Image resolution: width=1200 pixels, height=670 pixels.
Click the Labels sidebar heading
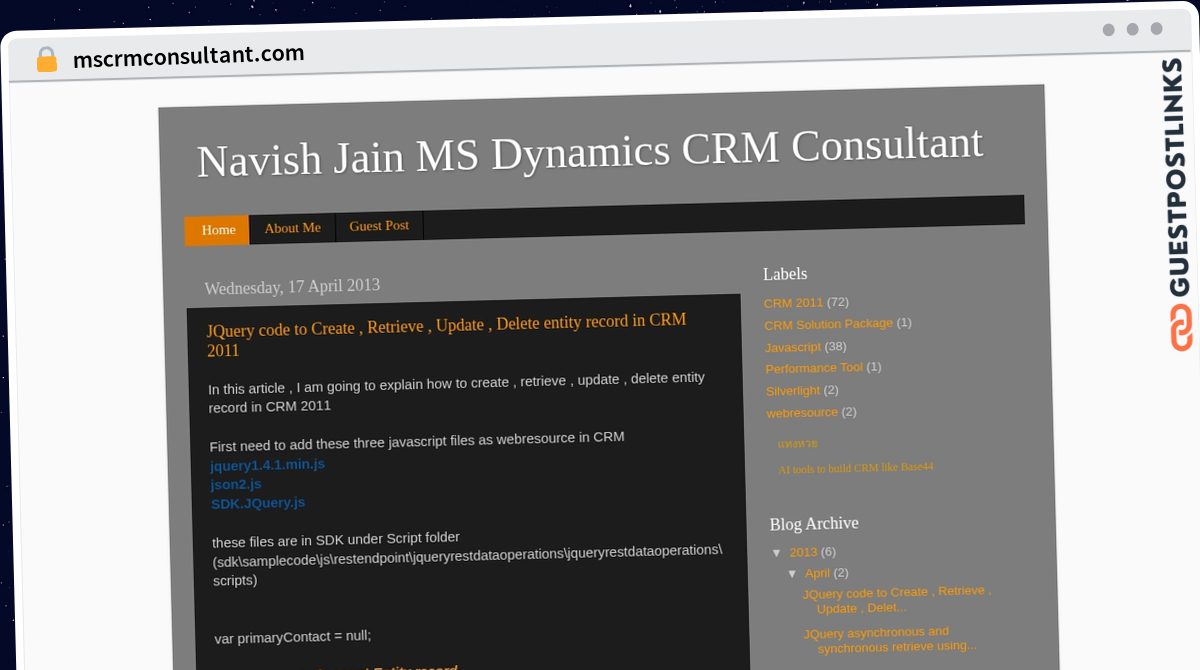click(x=785, y=274)
